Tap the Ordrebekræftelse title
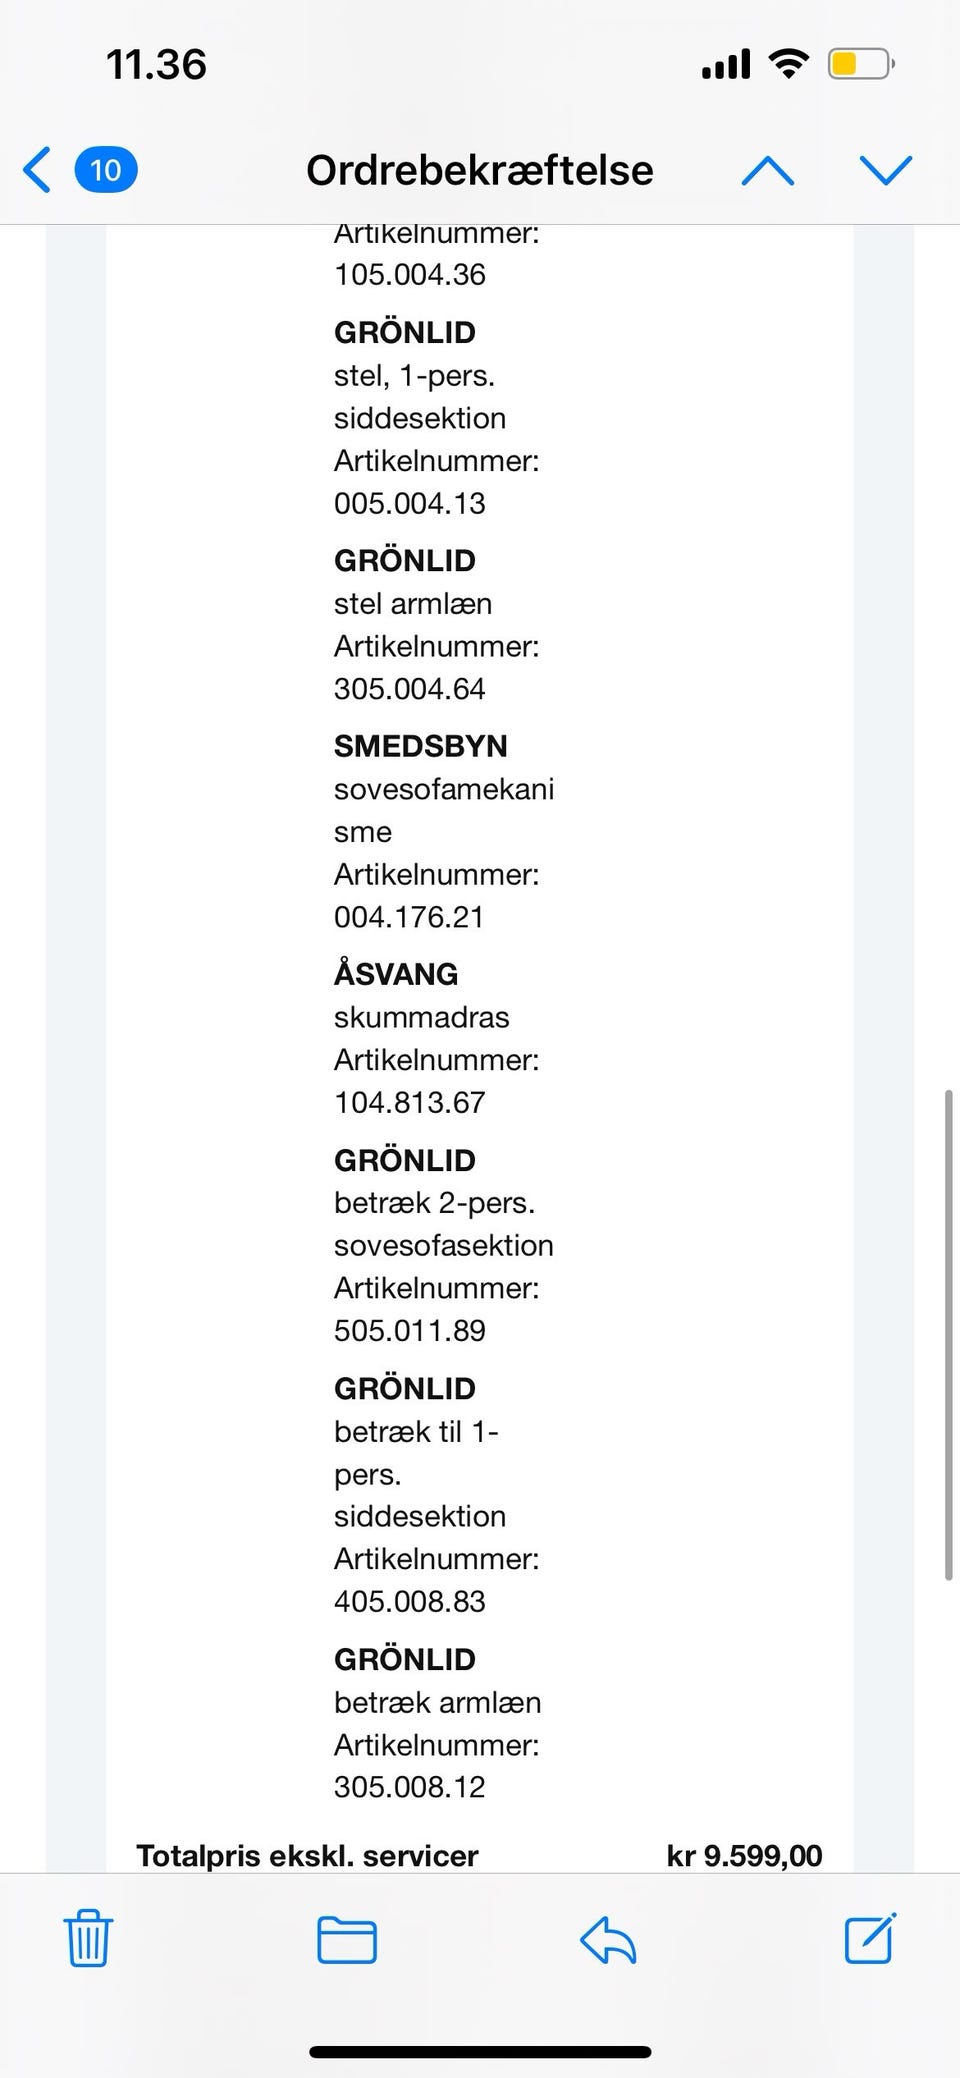 (479, 170)
